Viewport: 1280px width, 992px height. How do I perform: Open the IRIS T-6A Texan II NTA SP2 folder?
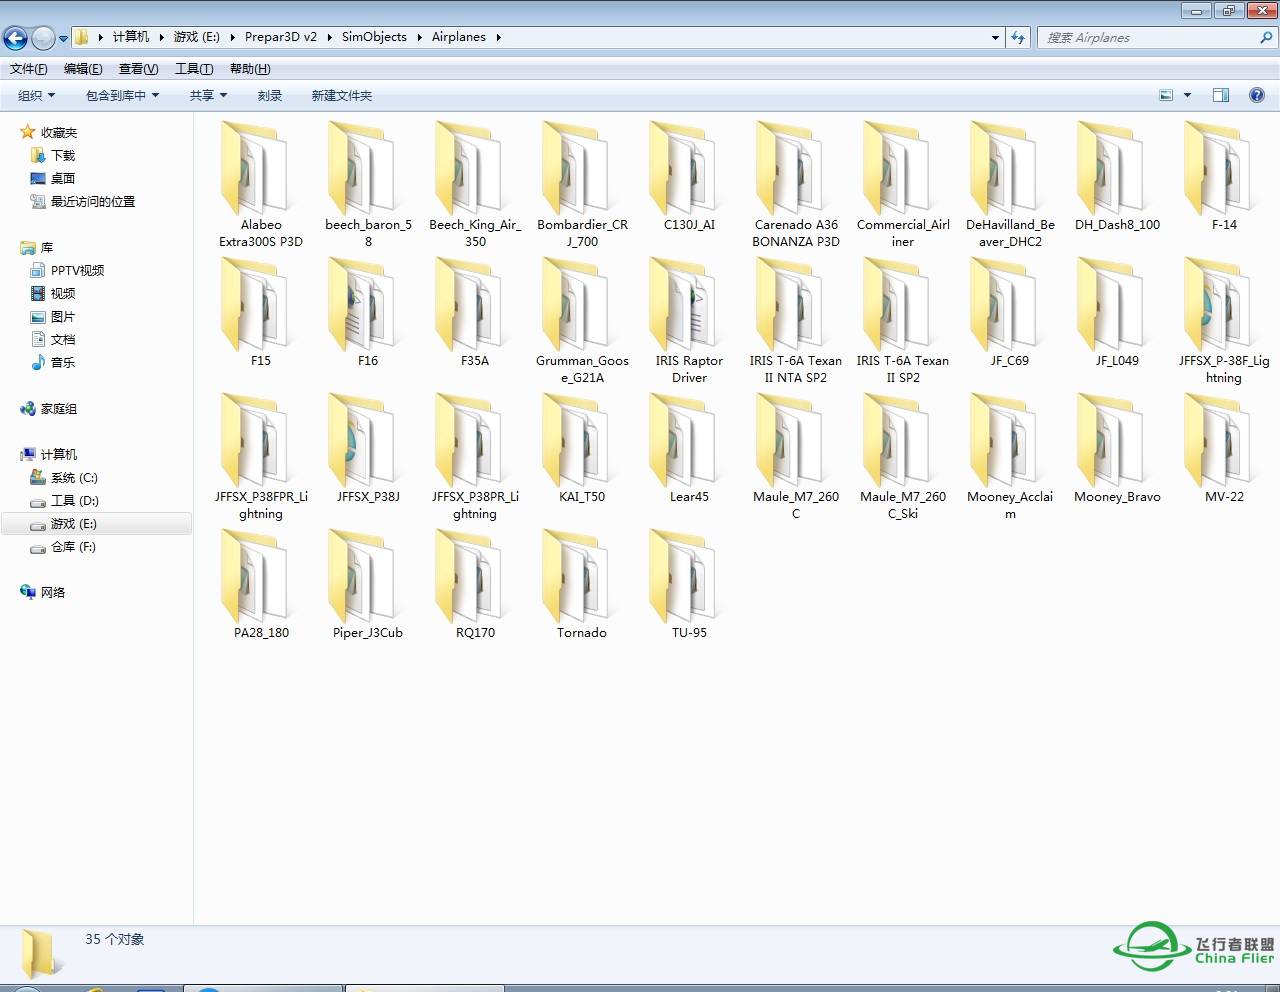point(796,320)
